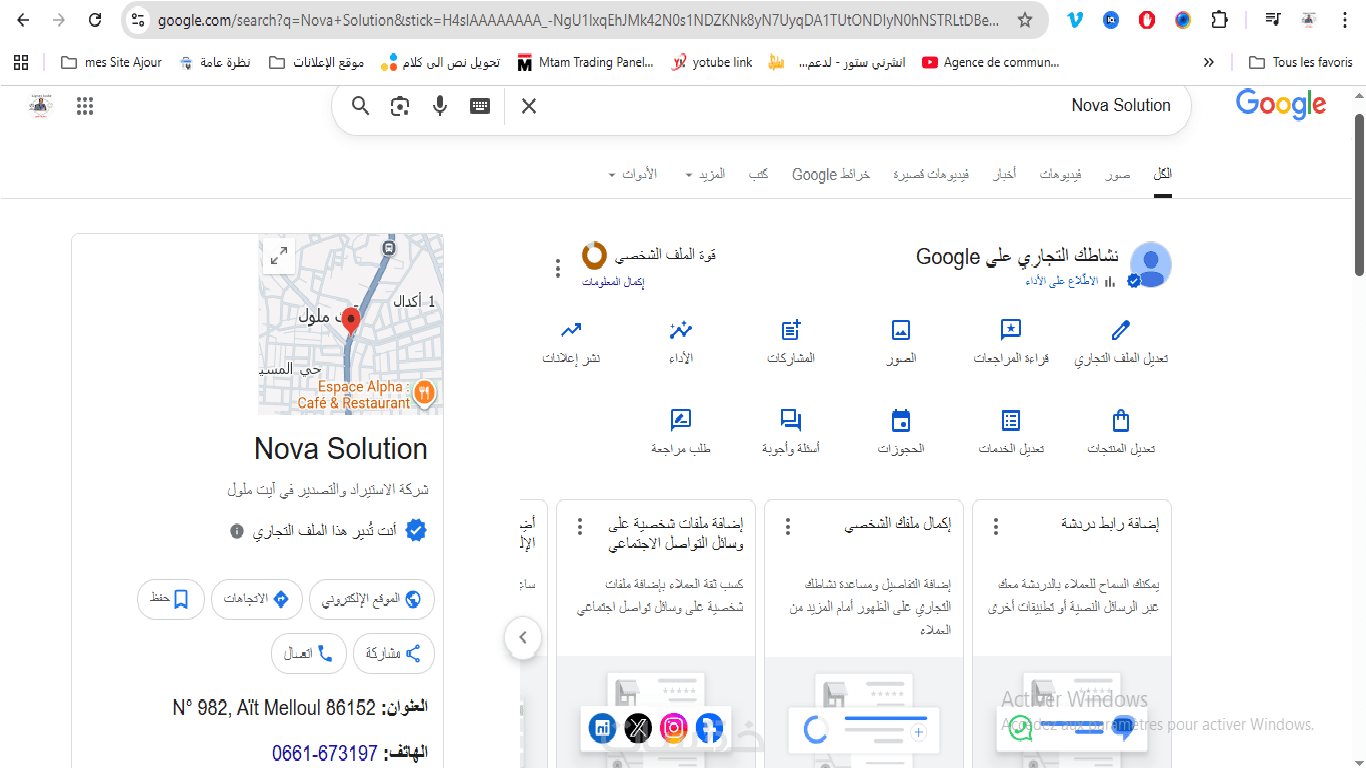The height and width of the screenshot is (768, 1366).
Task: Click the info icon beside the verified-management text
Action: [237, 531]
